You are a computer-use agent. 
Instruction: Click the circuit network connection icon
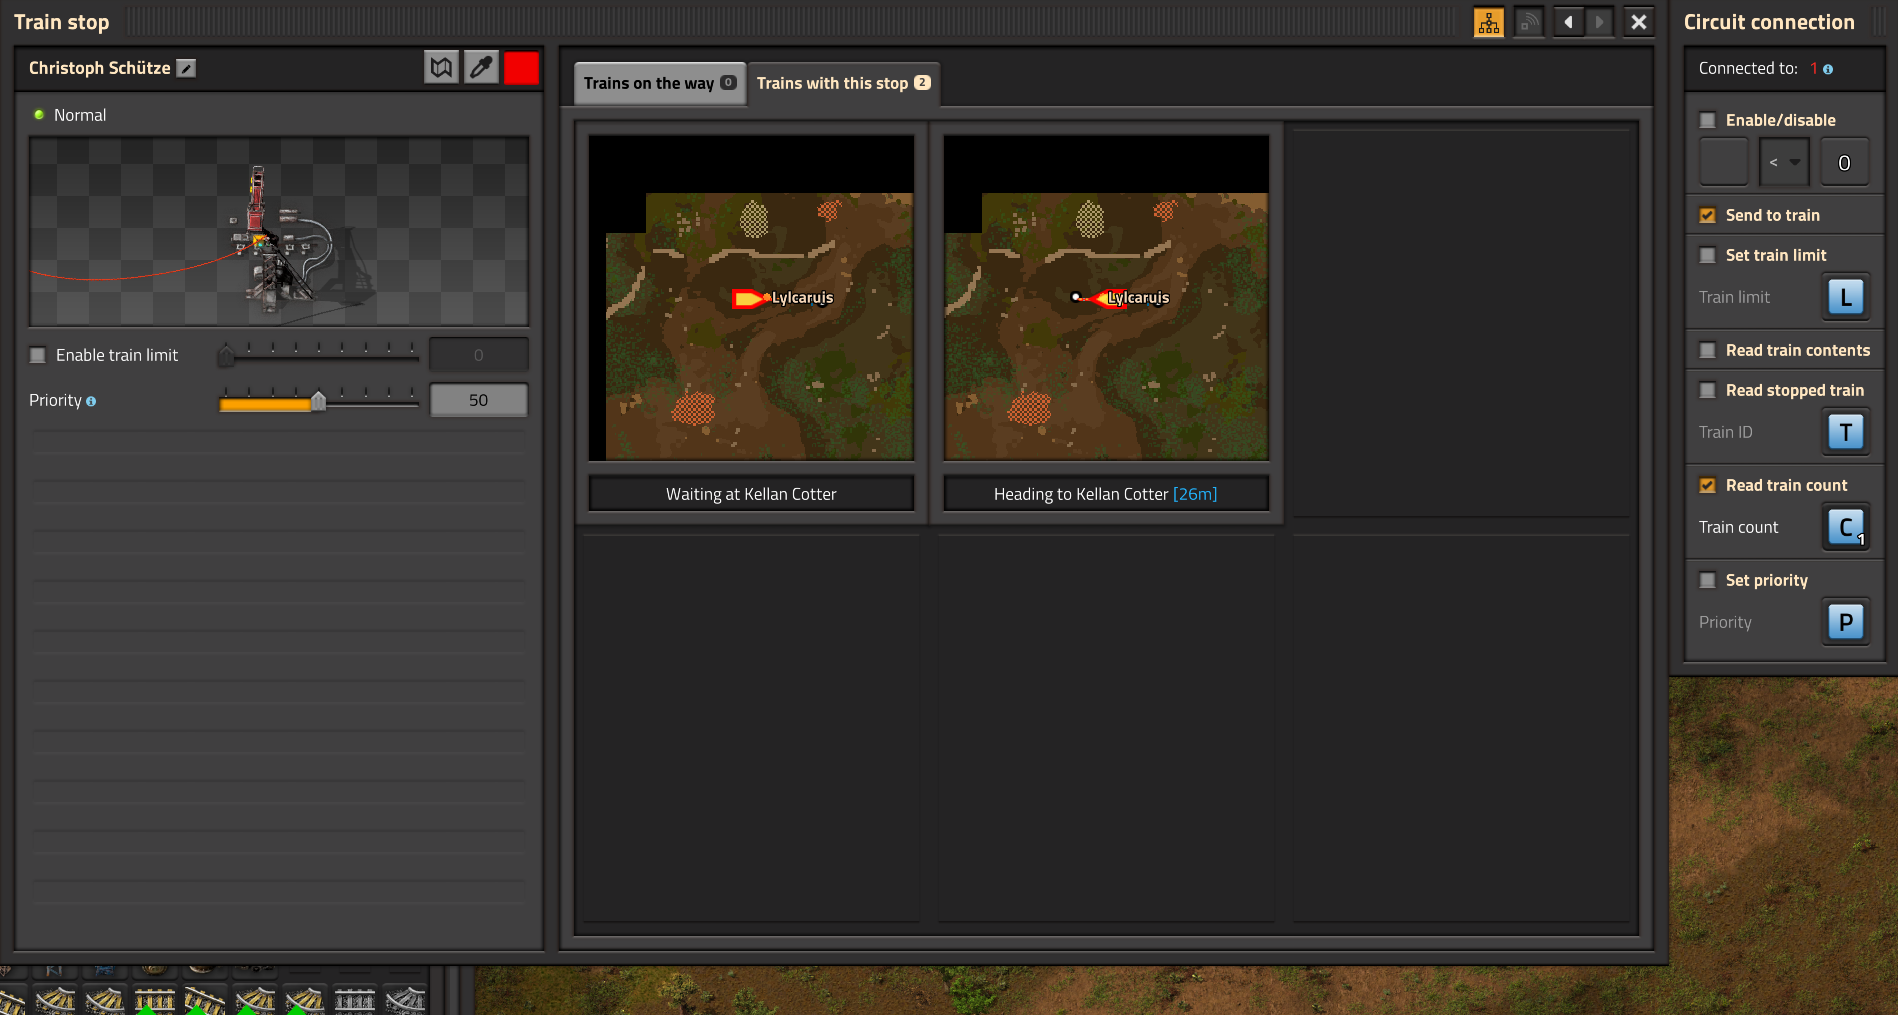(1488, 22)
